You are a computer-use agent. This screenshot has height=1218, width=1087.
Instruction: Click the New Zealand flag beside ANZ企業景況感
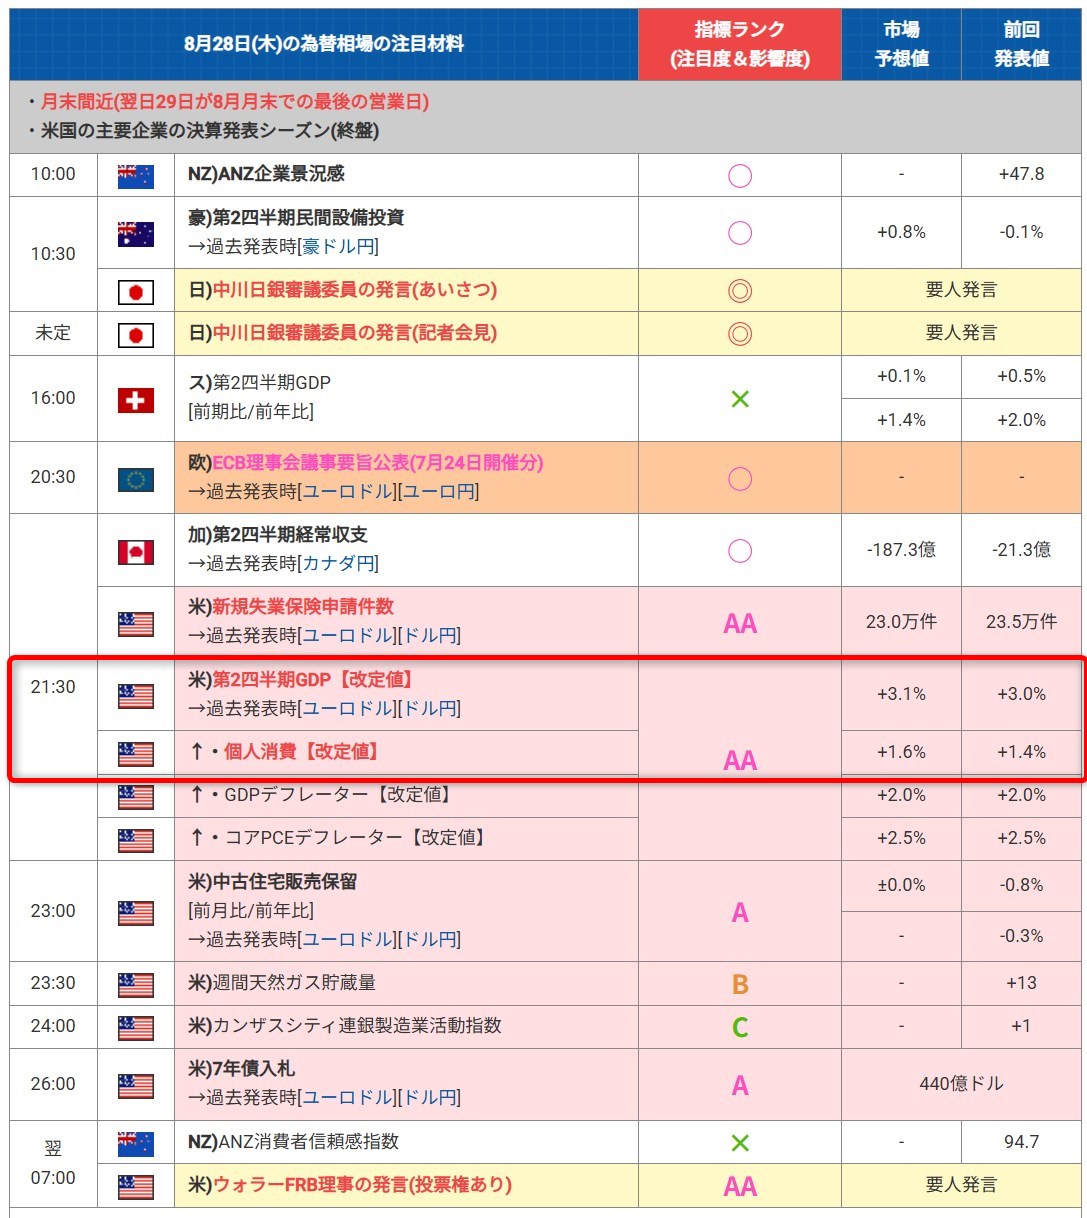tap(136, 176)
